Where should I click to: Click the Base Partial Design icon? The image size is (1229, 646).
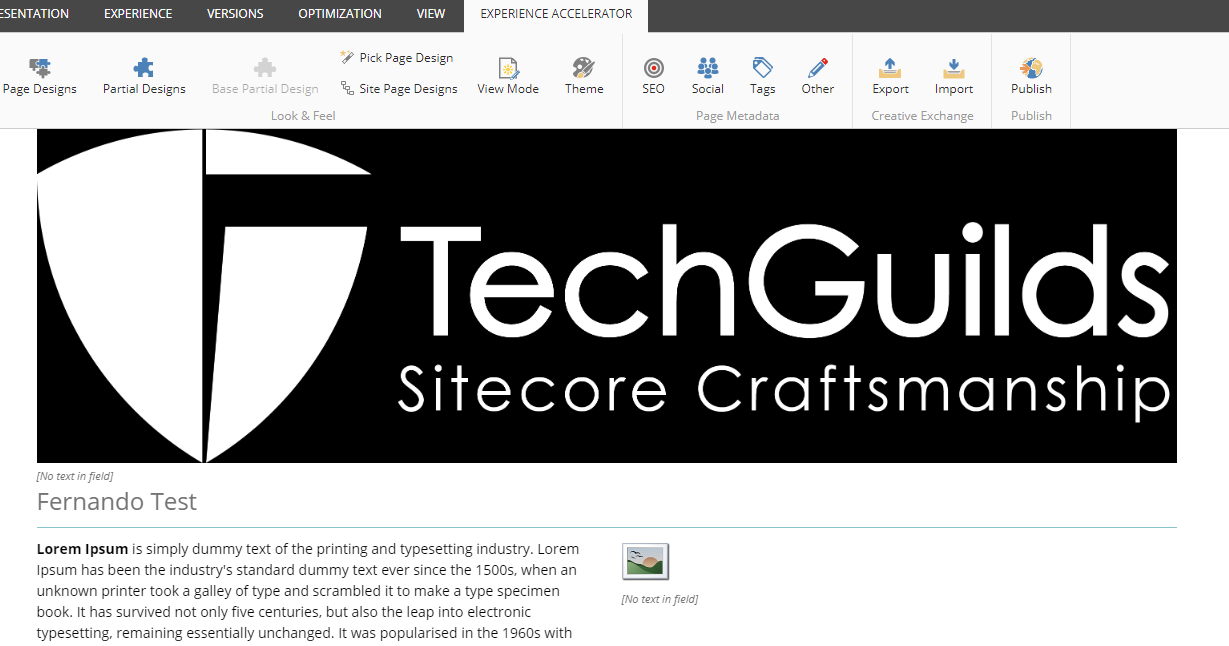(x=265, y=68)
